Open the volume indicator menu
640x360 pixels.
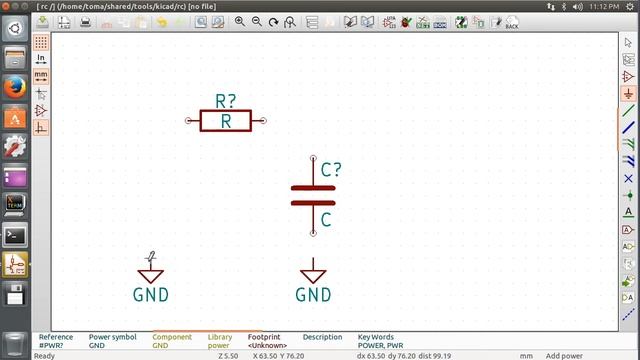click(x=578, y=7)
